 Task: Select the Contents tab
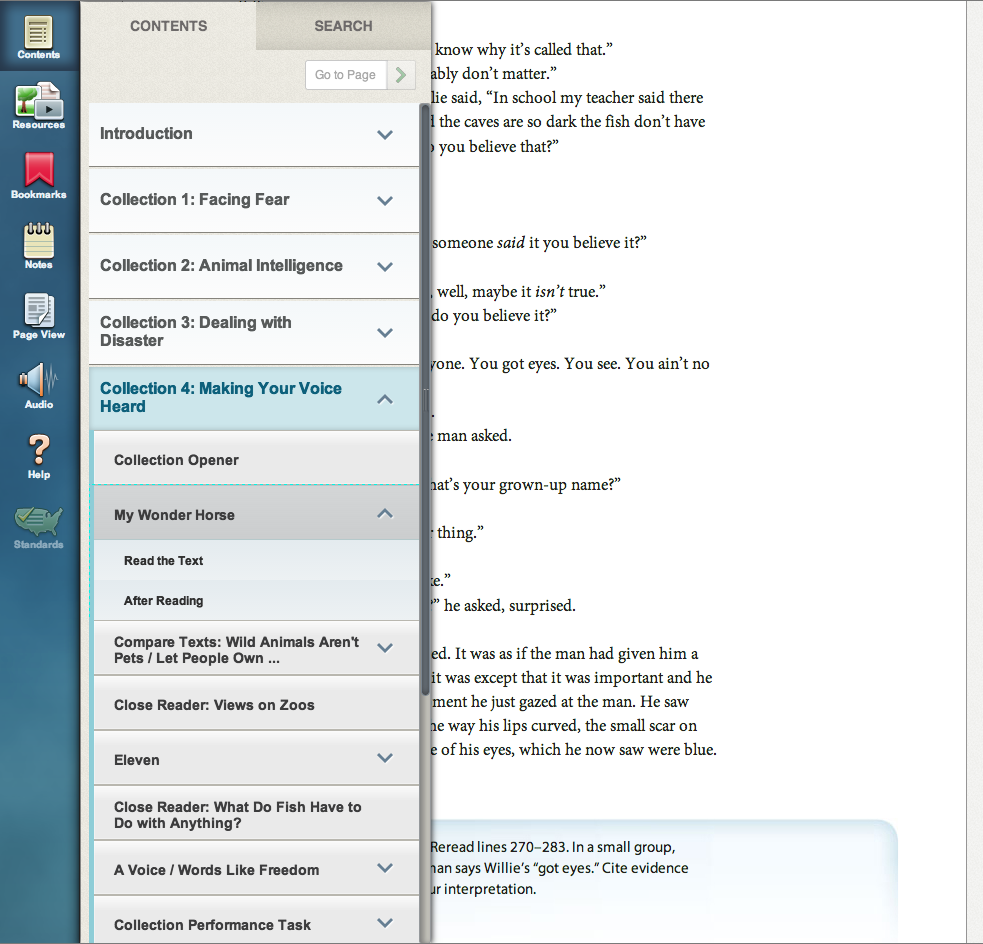[168, 26]
